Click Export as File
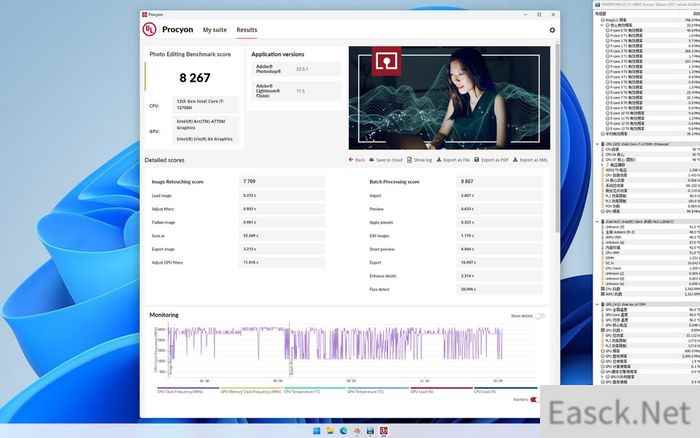The width and height of the screenshot is (700, 438). pos(453,160)
